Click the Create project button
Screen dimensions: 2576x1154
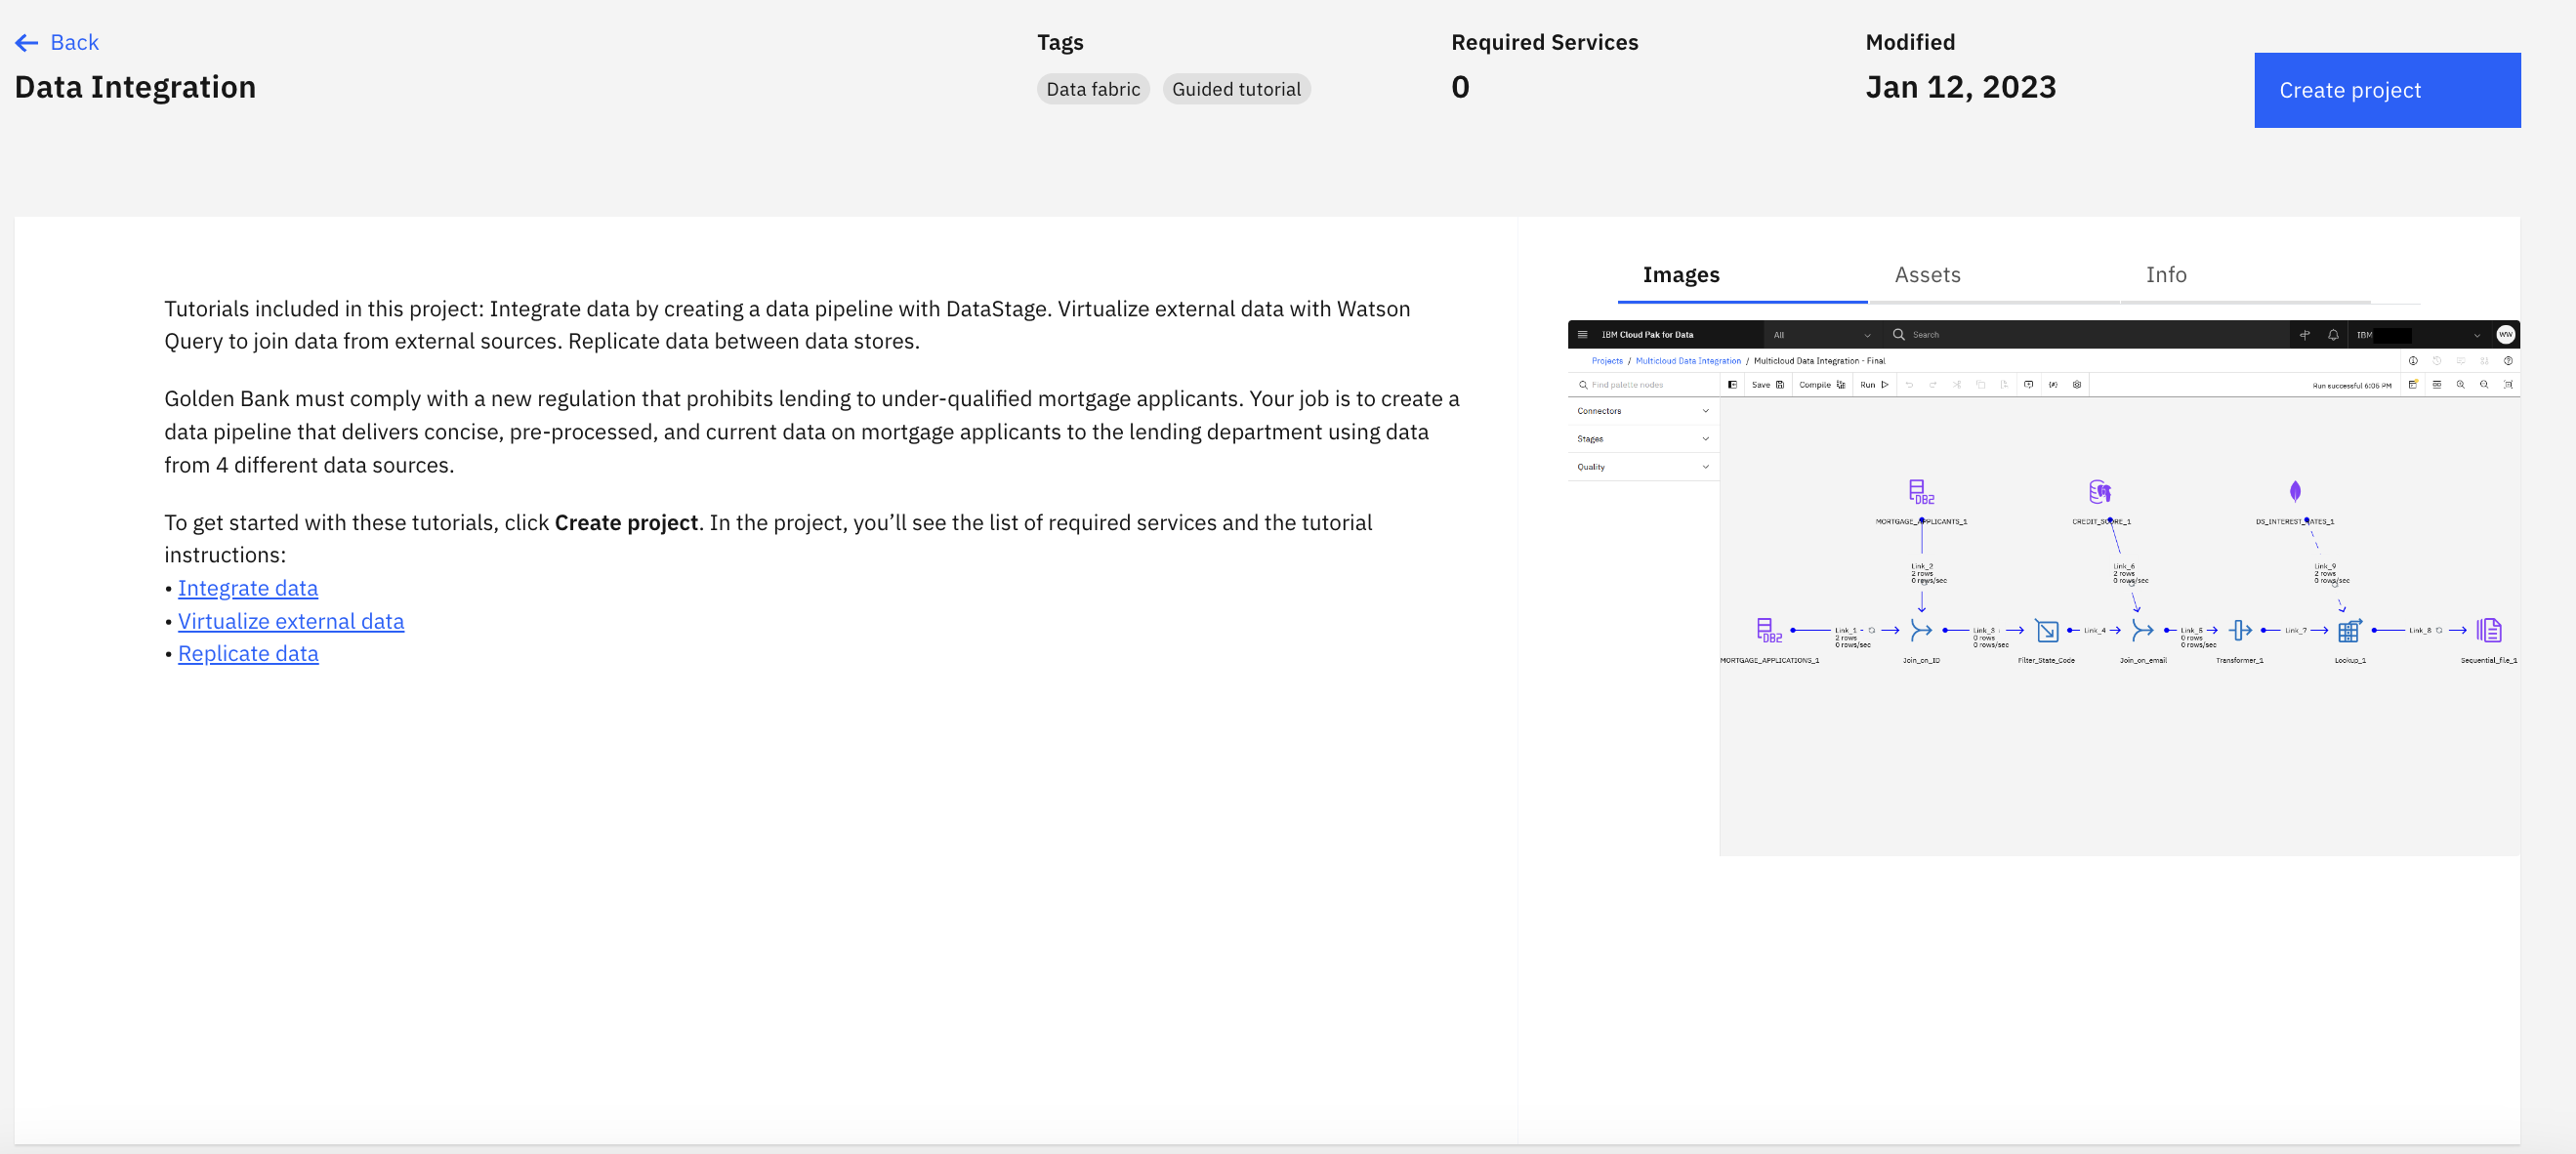(x=2387, y=90)
